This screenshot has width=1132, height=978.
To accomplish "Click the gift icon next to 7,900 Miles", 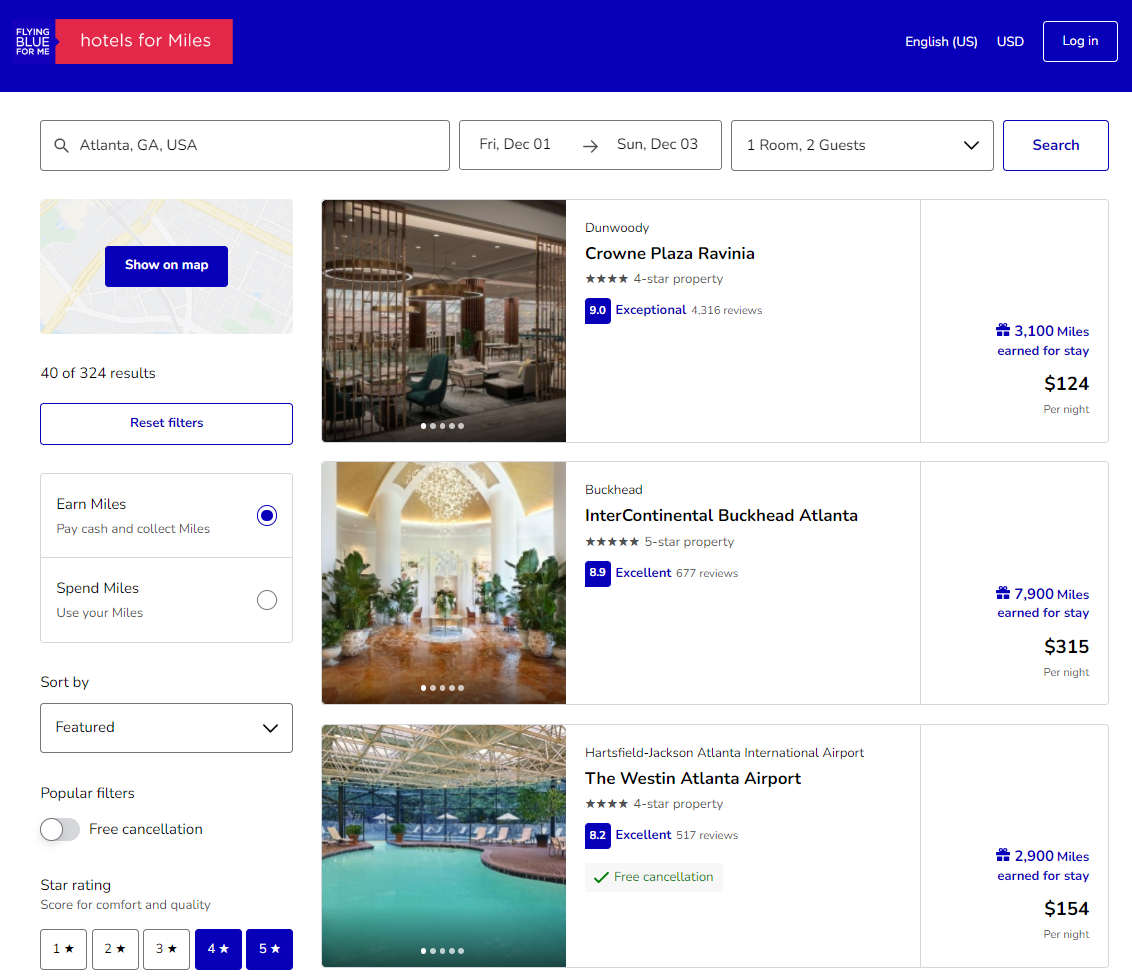I will (1003, 593).
